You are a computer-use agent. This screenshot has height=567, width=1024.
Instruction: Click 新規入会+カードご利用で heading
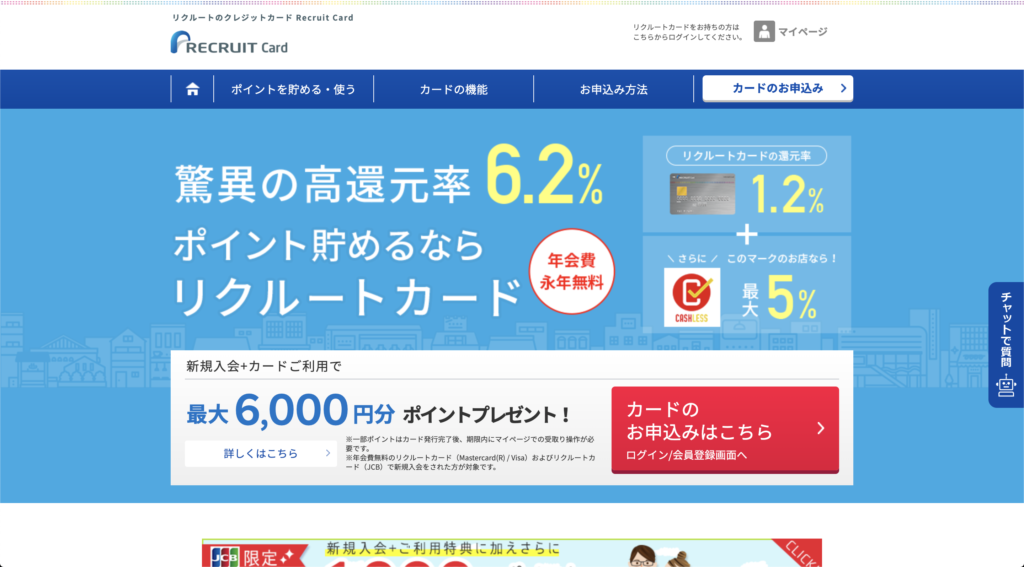(x=264, y=366)
